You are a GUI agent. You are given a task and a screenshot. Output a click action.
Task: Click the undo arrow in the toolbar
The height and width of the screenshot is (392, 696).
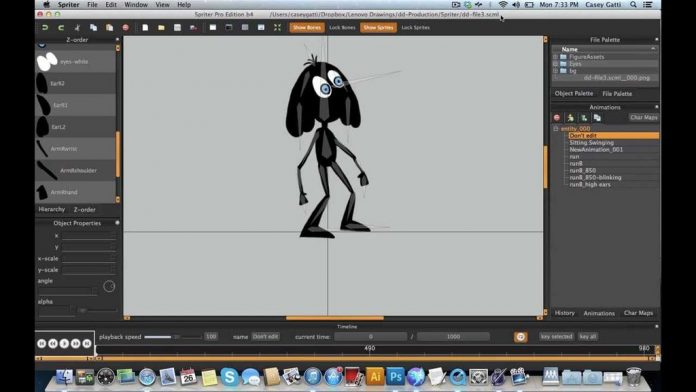(x=45, y=28)
